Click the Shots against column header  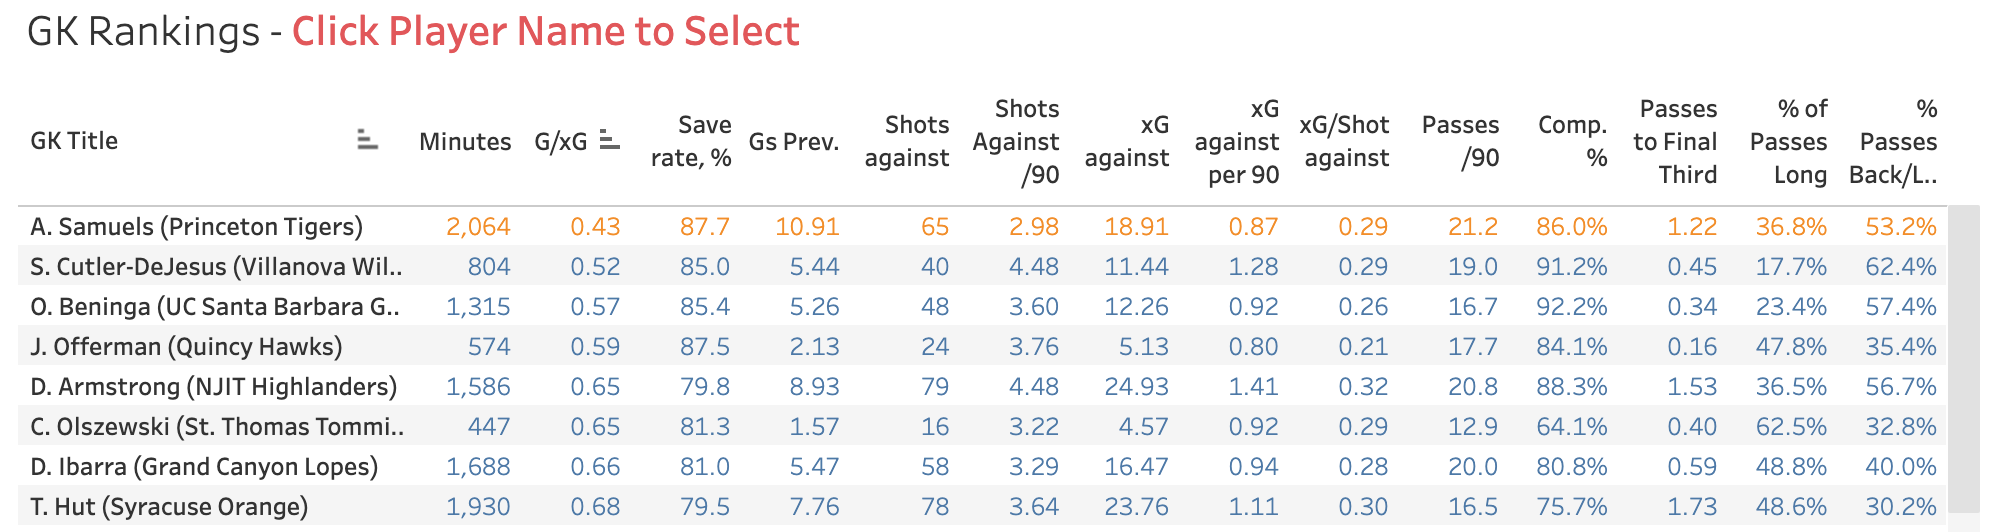click(x=907, y=142)
